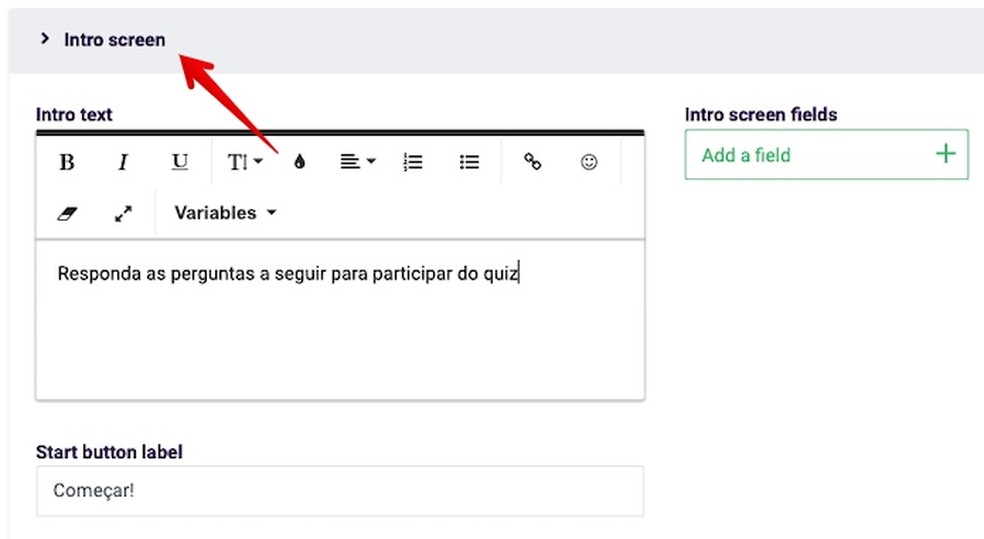The width and height of the screenshot is (984, 539).
Task: Clear formatting with eraser icon
Action: [x=67, y=213]
